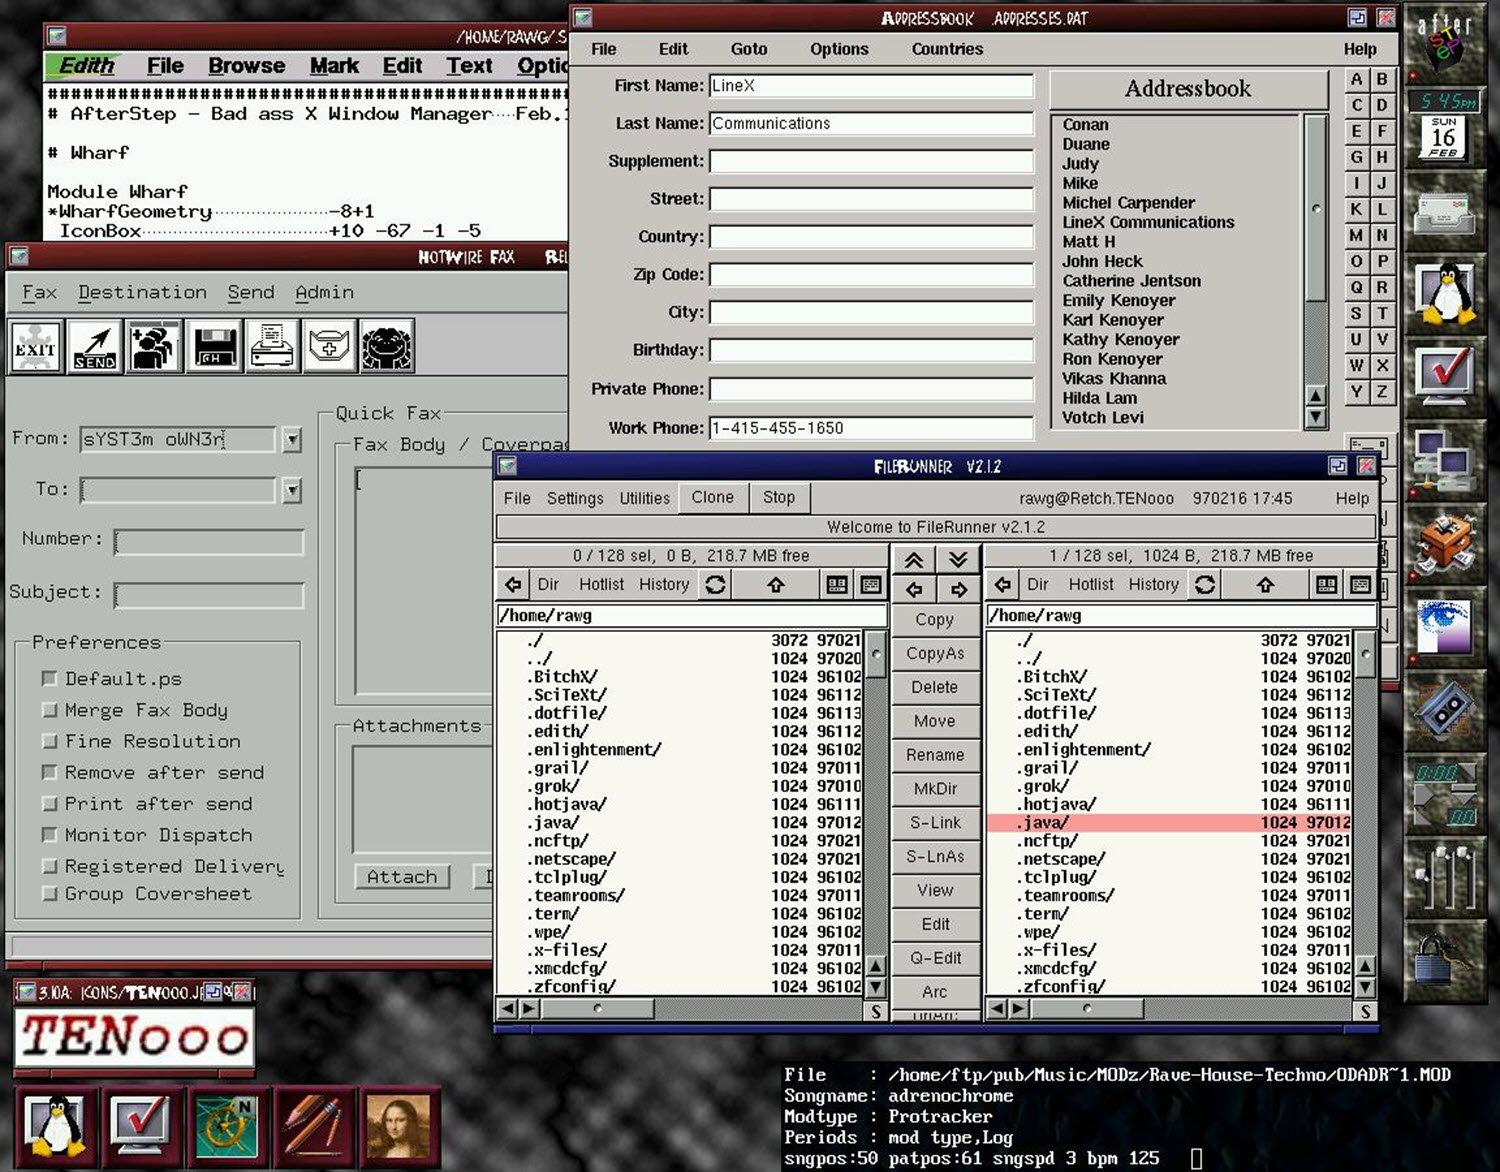
Task: Open the Tux penguin icon in the Wharf
Action: pyautogui.click(x=1446, y=294)
